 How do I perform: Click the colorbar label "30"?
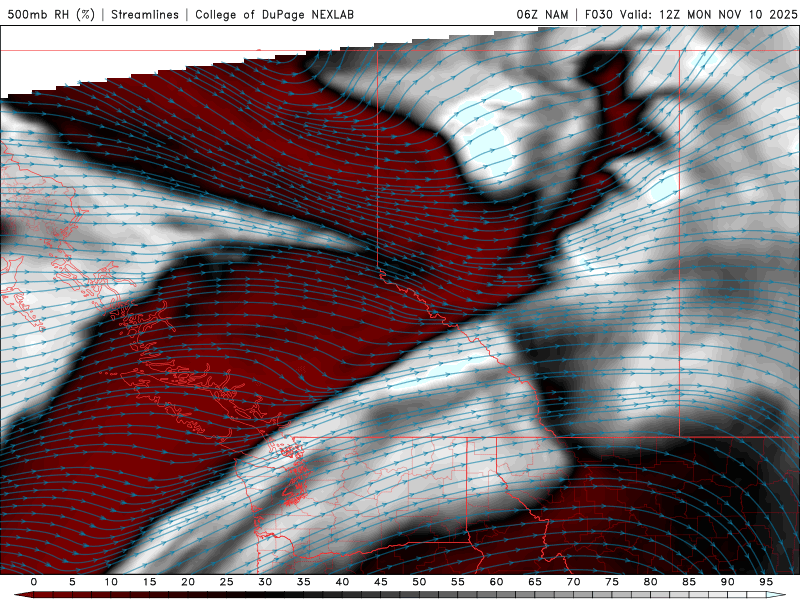[x=265, y=582]
